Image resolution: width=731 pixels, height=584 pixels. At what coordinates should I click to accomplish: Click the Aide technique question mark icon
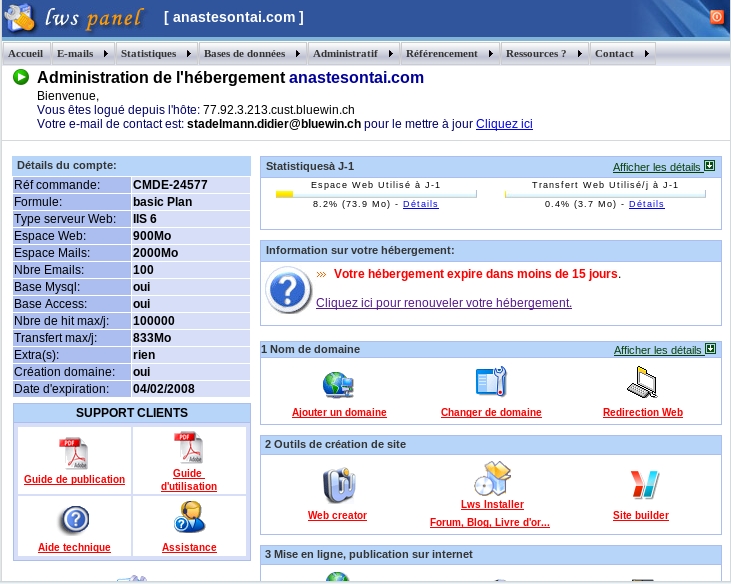(x=75, y=519)
